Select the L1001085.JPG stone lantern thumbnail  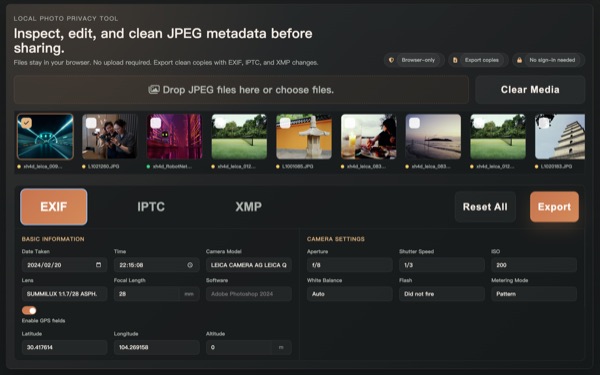[304, 137]
